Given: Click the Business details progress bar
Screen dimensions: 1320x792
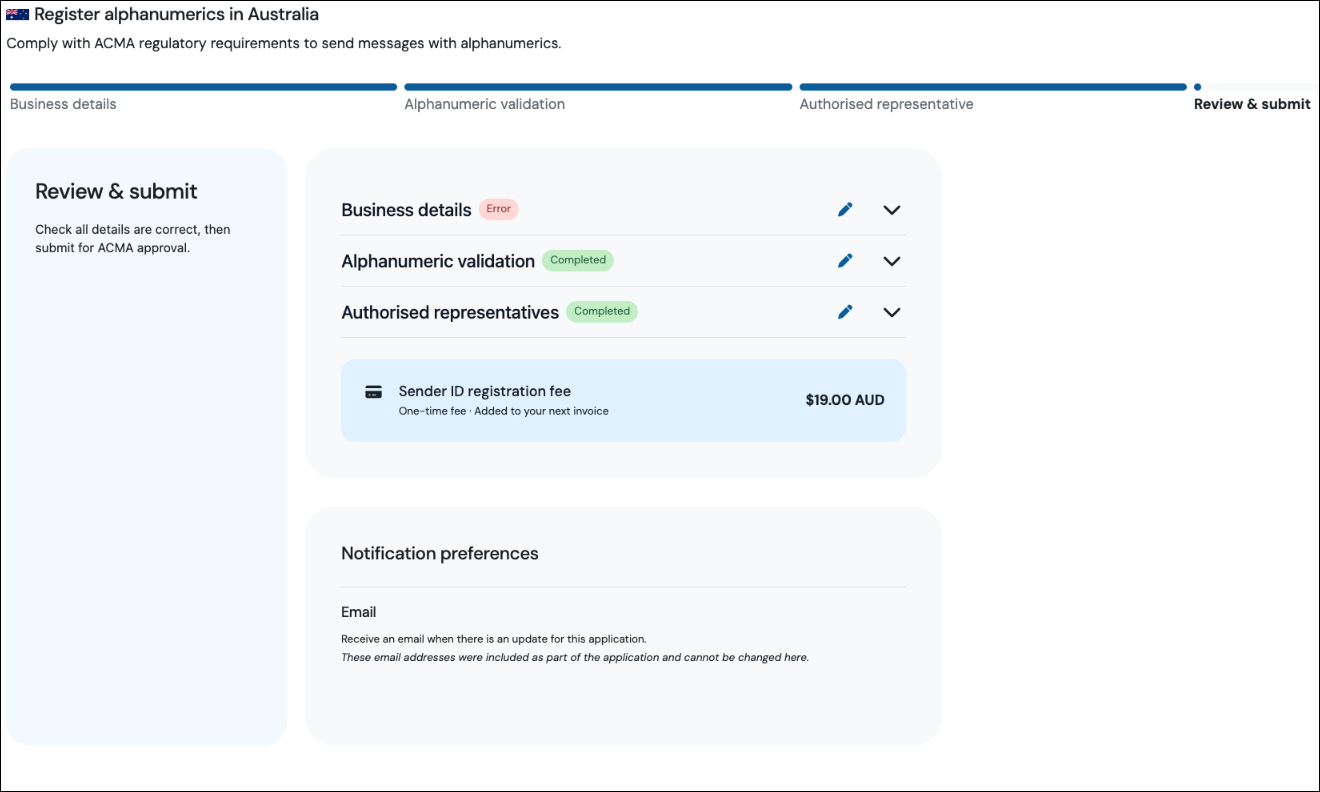Looking at the screenshot, I should click(203, 87).
